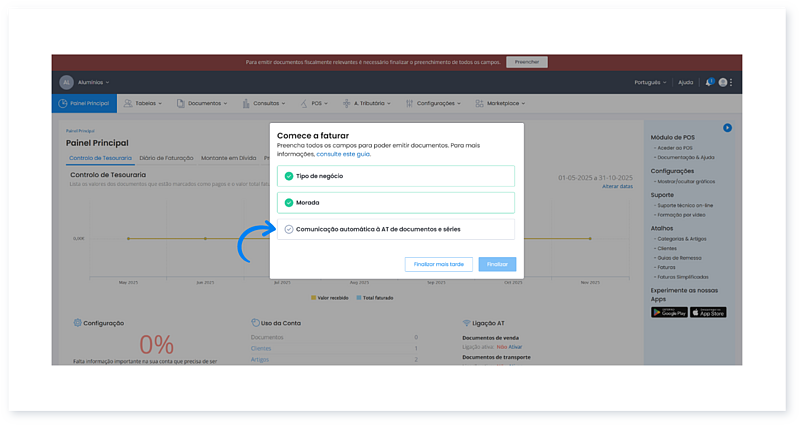Switch to Diário de Faturação tab
Screen dimensions: 800x425
point(167,157)
